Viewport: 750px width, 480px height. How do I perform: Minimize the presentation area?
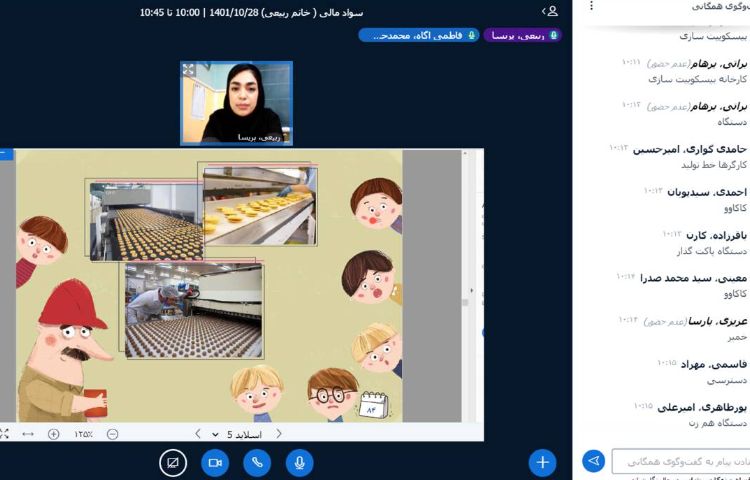point(4,153)
